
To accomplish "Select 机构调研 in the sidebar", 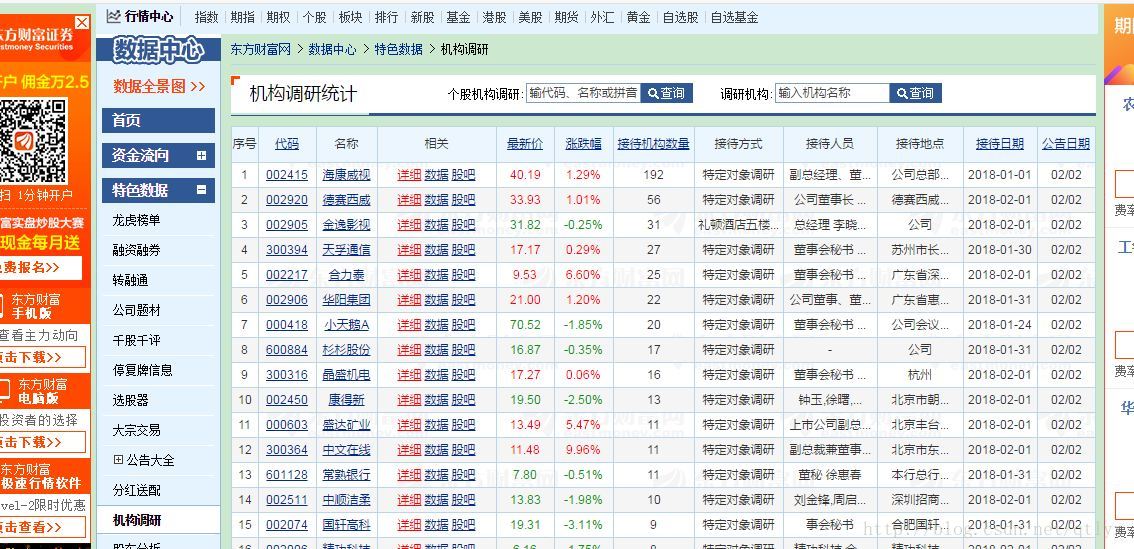I will click(x=137, y=520).
